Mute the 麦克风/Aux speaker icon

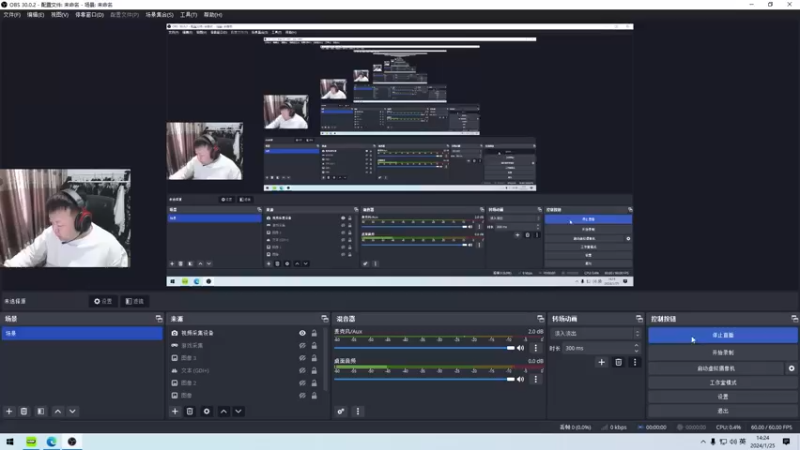(x=520, y=348)
